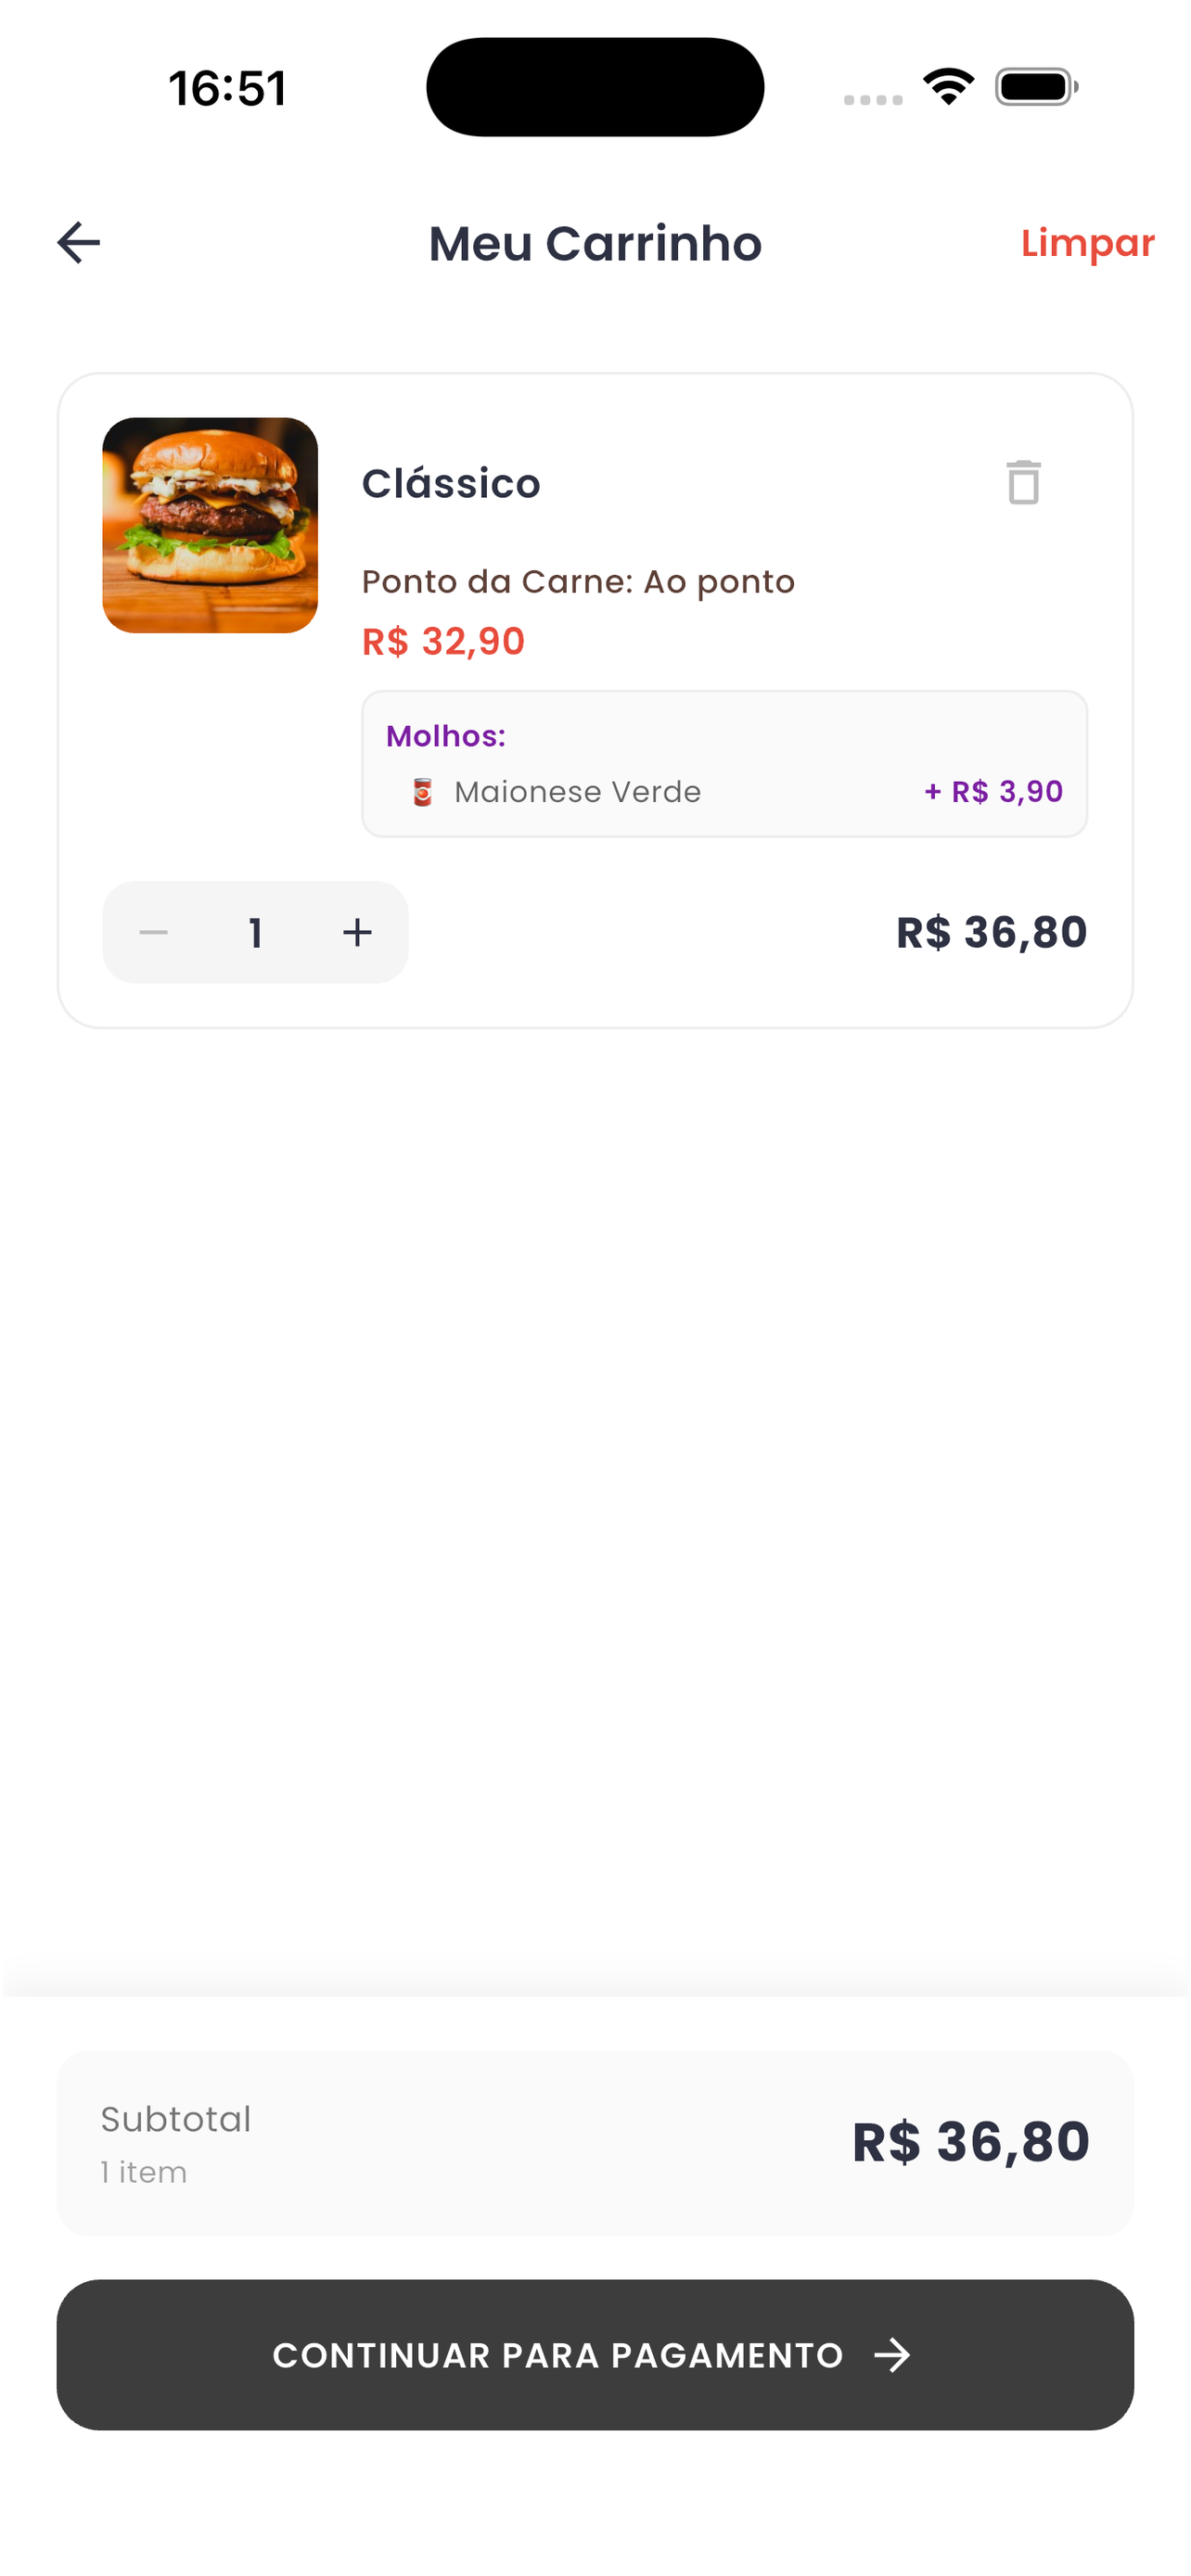Increase quantity with the plus icon
The width and height of the screenshot is (1191, 2576).
click(357, 932)
